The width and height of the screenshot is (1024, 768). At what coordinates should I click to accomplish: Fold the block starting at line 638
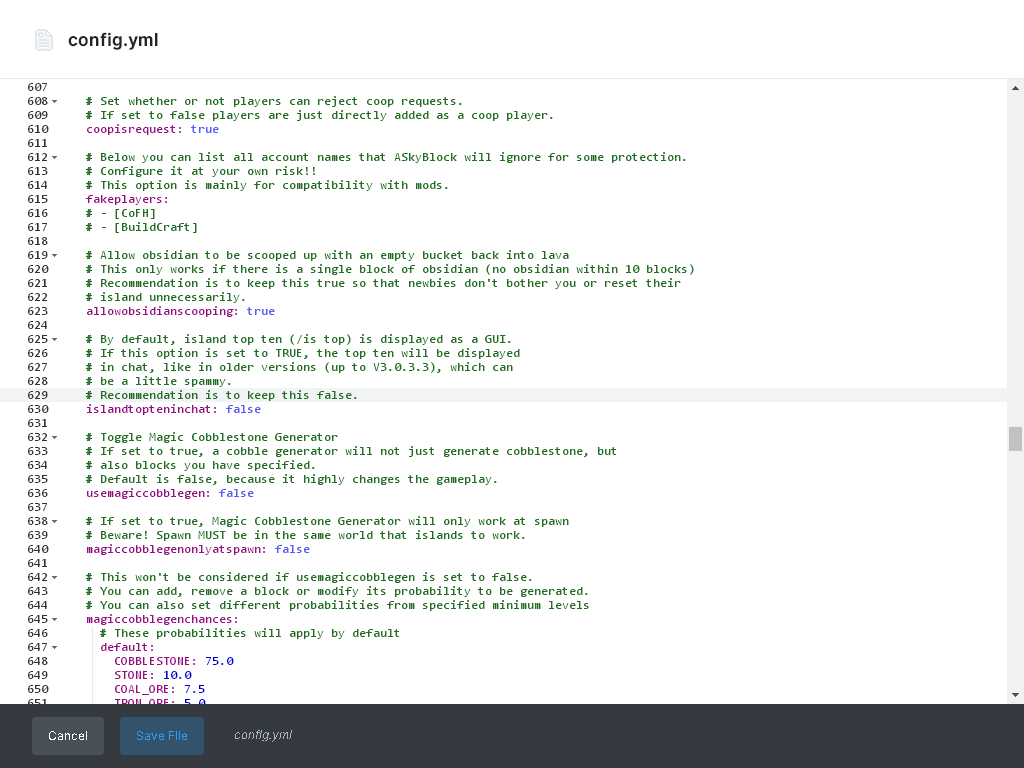tap(55, 522)
